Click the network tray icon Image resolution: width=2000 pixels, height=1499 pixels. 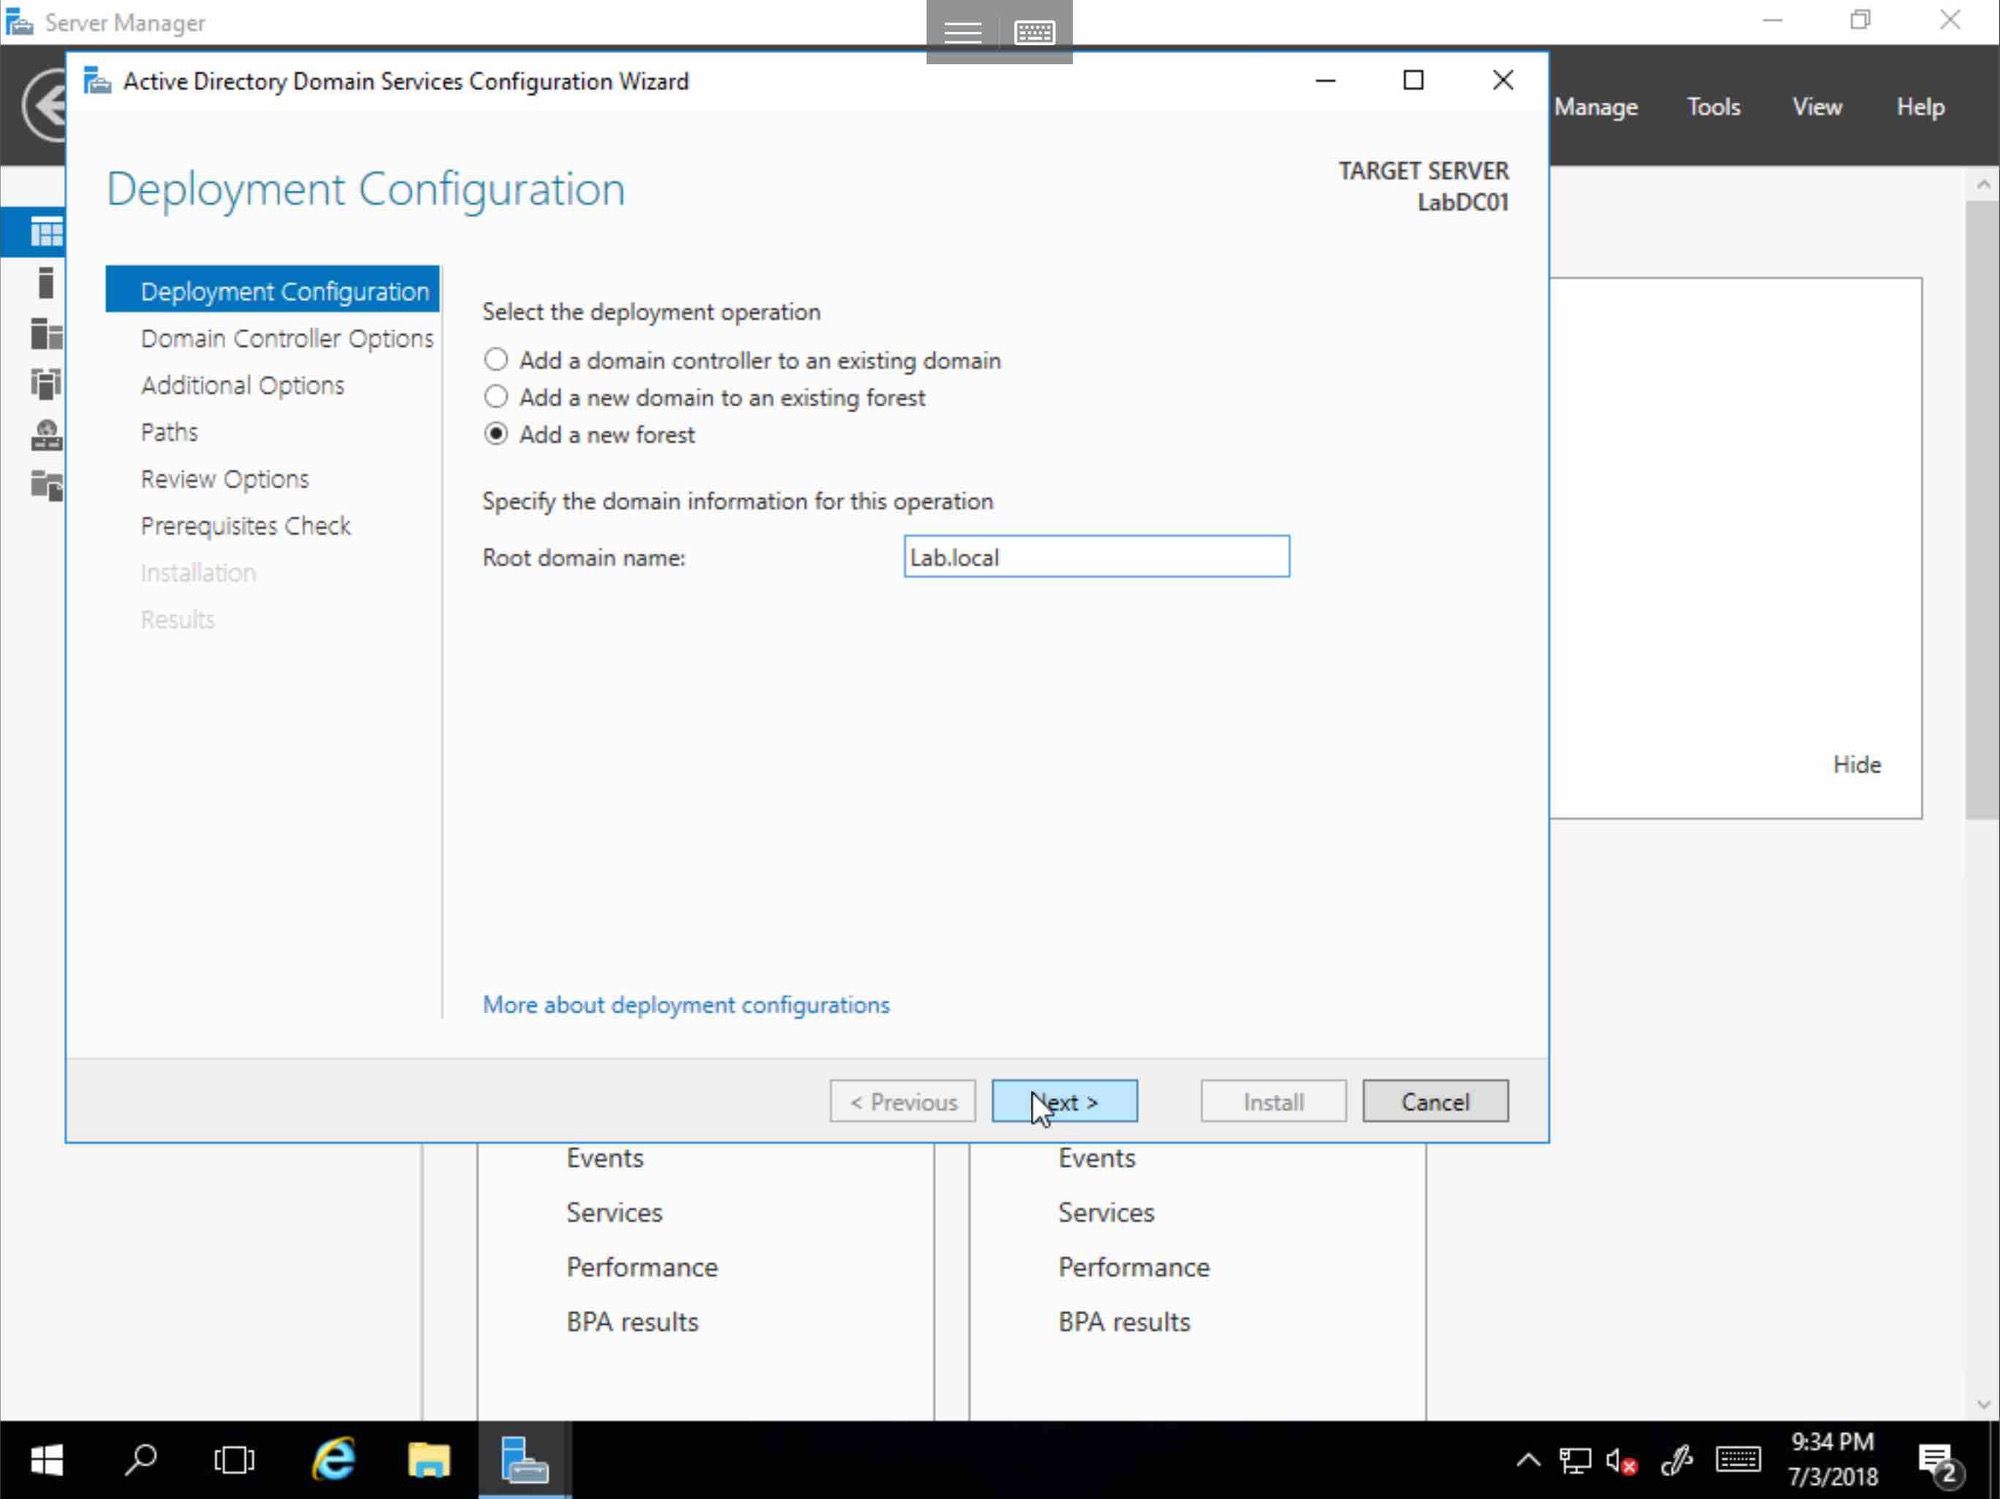tap(1575, 1460)
